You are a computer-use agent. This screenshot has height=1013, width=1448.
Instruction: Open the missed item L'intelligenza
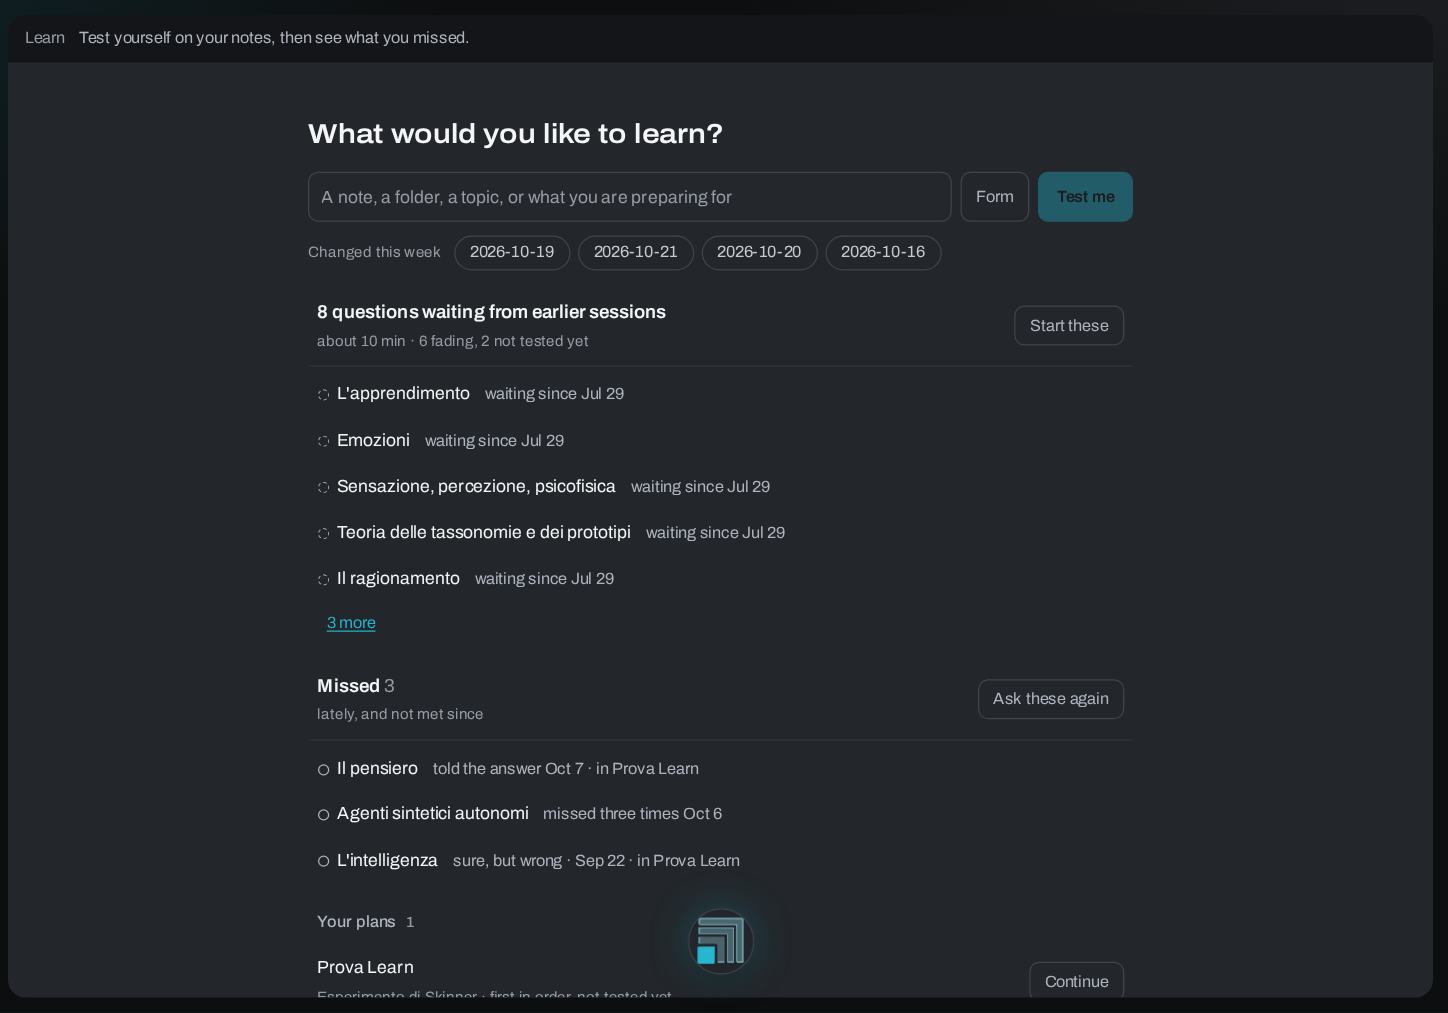click(387, 860)
